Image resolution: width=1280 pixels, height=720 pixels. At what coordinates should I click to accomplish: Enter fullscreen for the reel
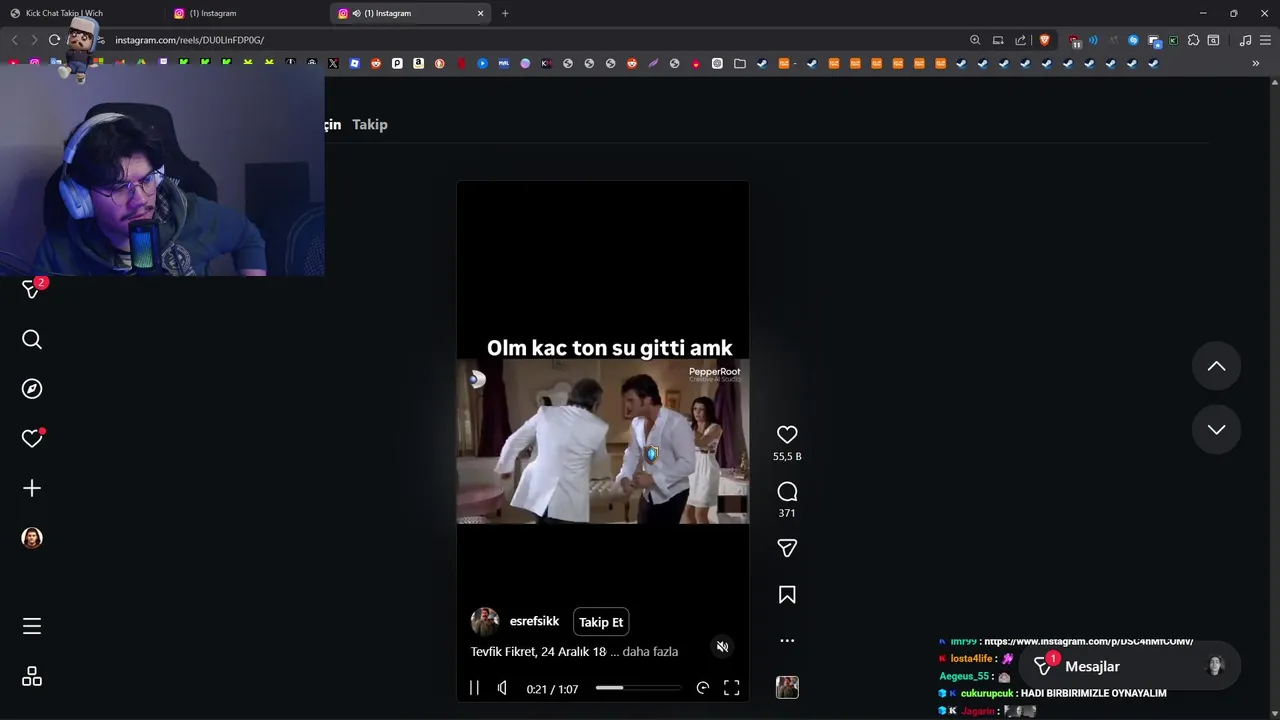731,688
